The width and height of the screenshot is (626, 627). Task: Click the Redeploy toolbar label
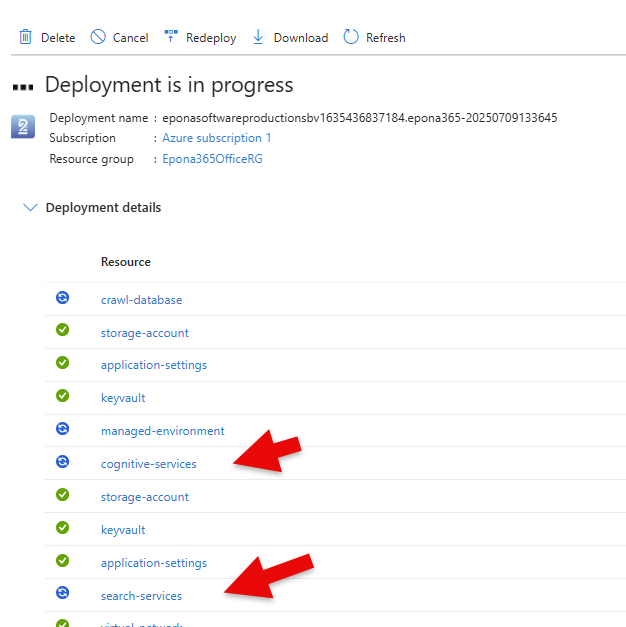click(x=211, y=38)
